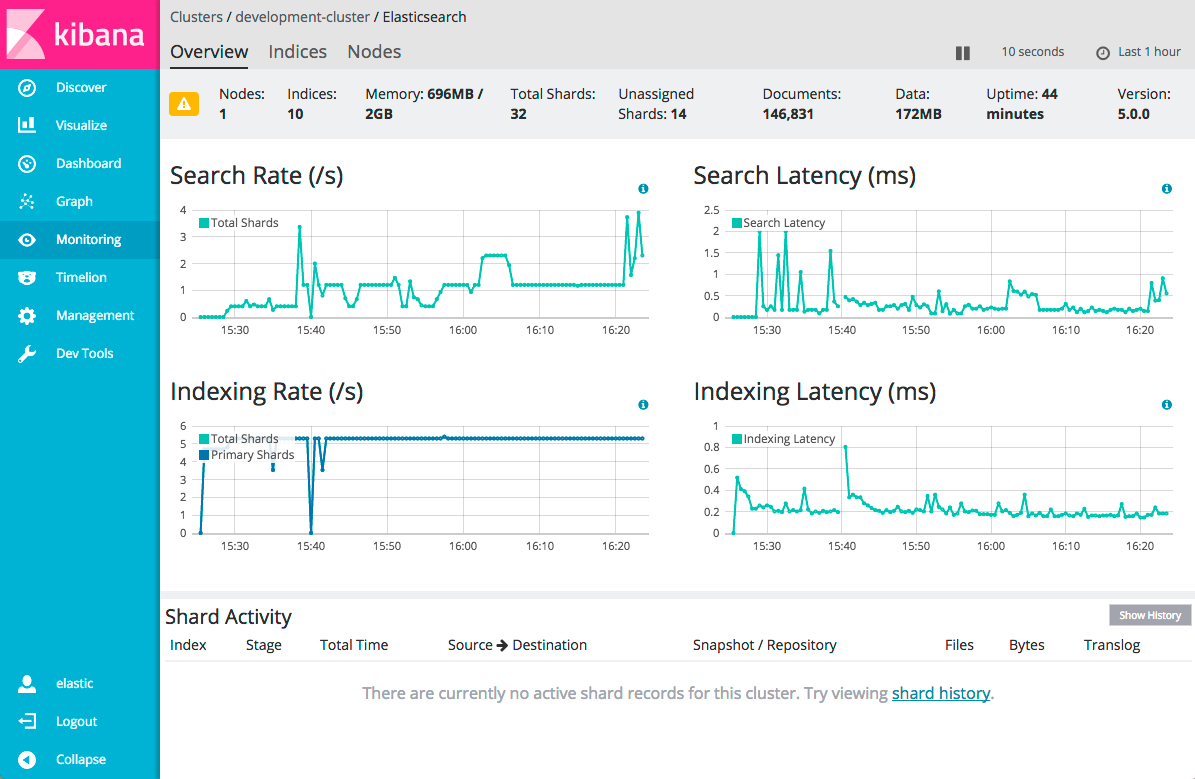Switch to the Nodes tab
Image resolution: width=1195 pixels, height=779 pixels.
[374, 52]
